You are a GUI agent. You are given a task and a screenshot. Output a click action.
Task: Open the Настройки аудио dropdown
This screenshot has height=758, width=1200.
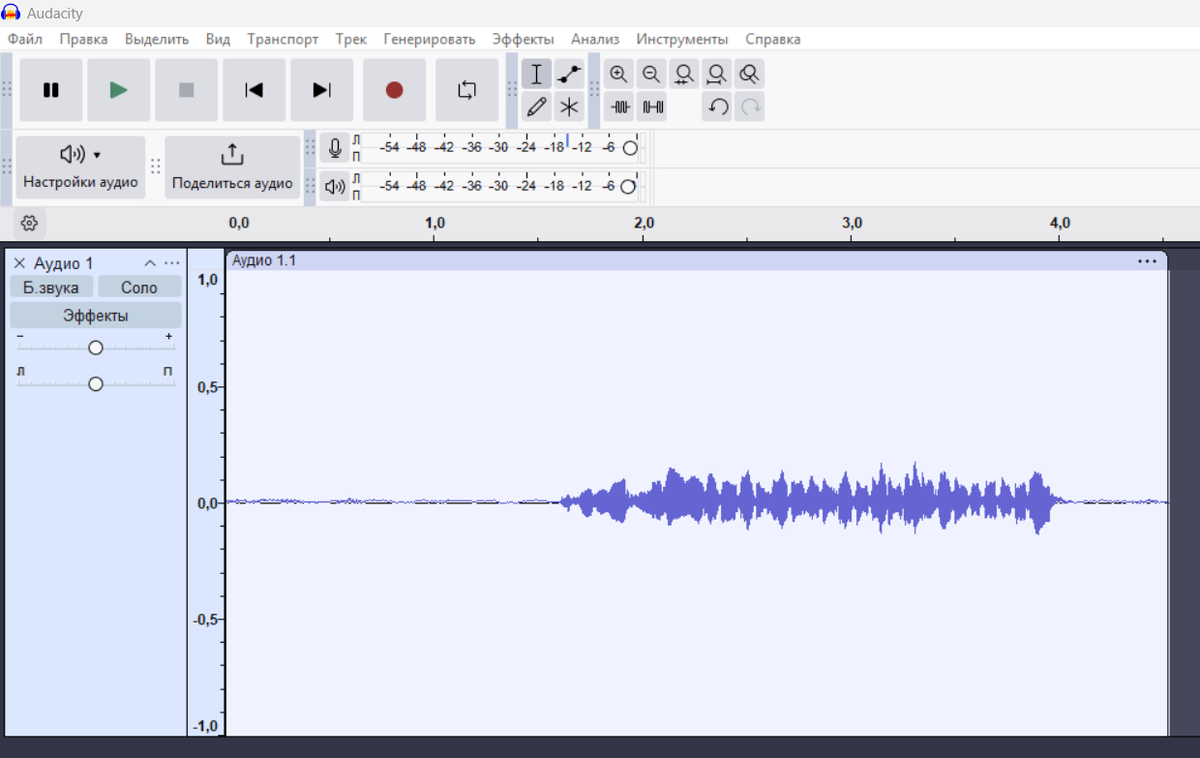[81, 167]
